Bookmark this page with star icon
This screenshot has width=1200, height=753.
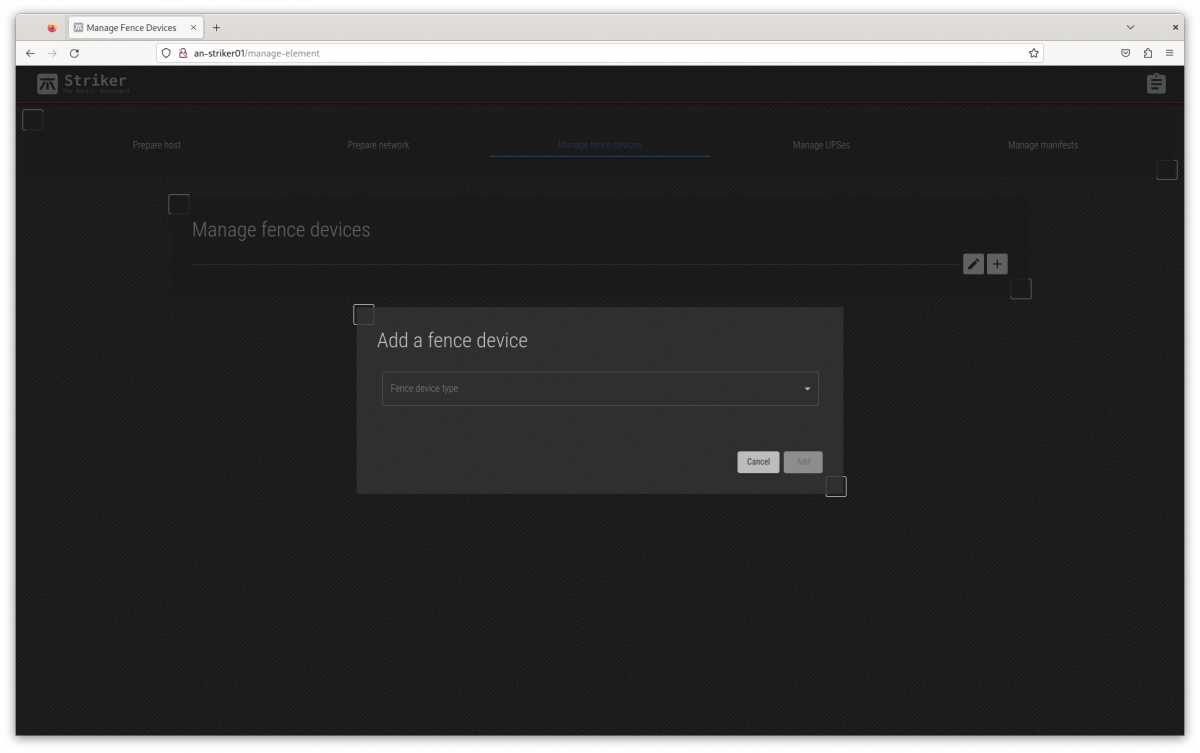[1033, 53]
